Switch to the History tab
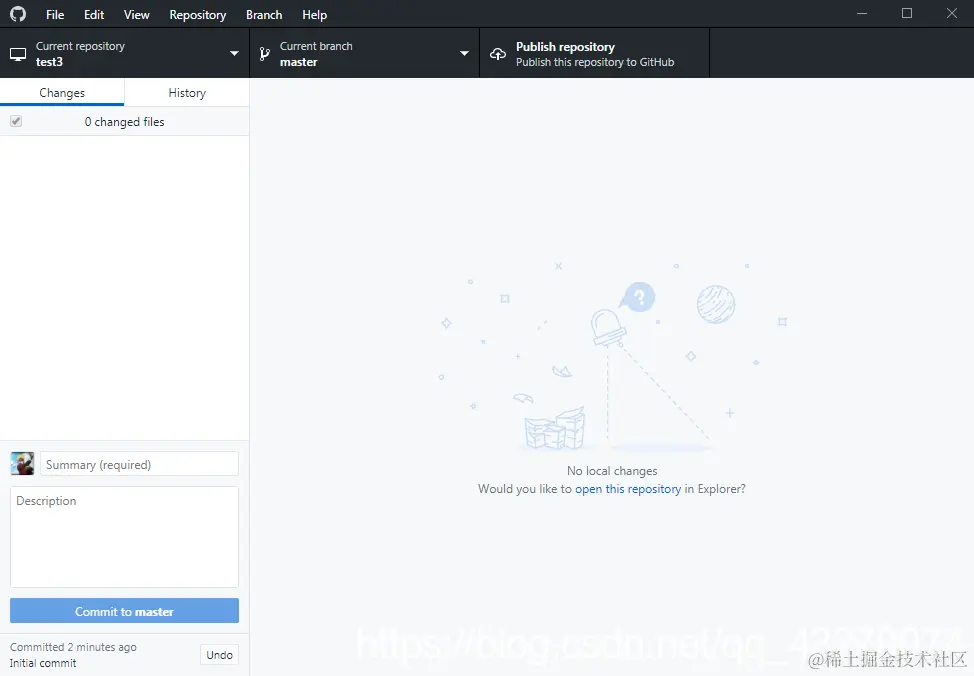 tap(187, 93)
